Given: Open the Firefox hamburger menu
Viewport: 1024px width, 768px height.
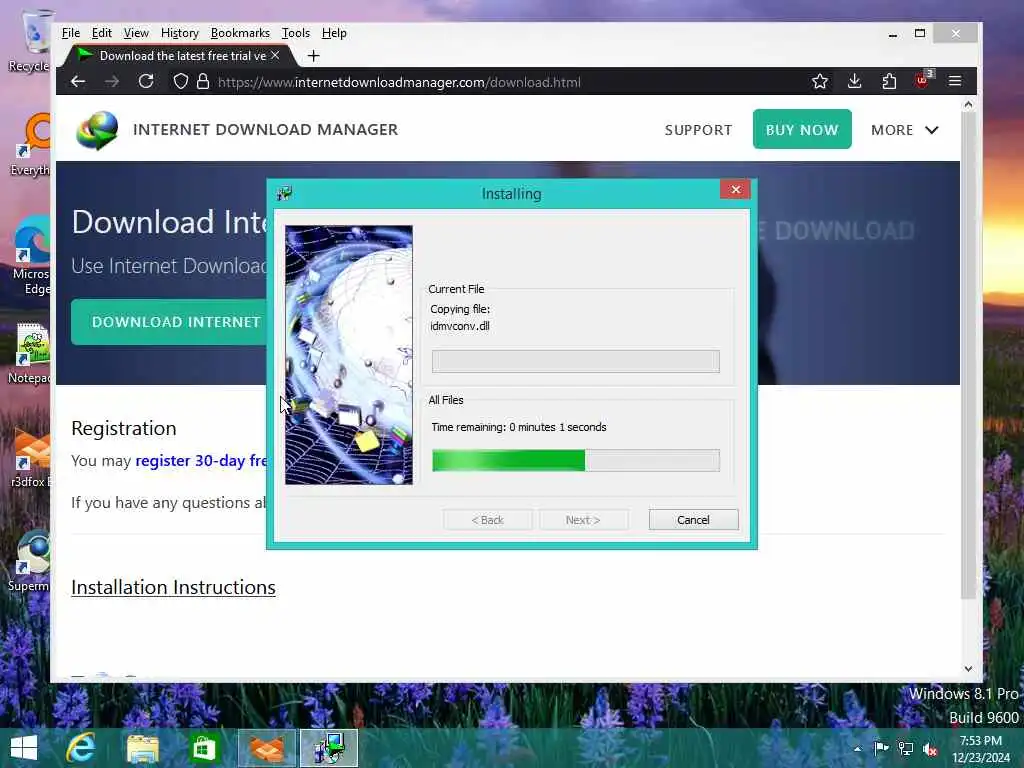Looking at the screenshot, I should pyautogui.click(x=955, y=82).
